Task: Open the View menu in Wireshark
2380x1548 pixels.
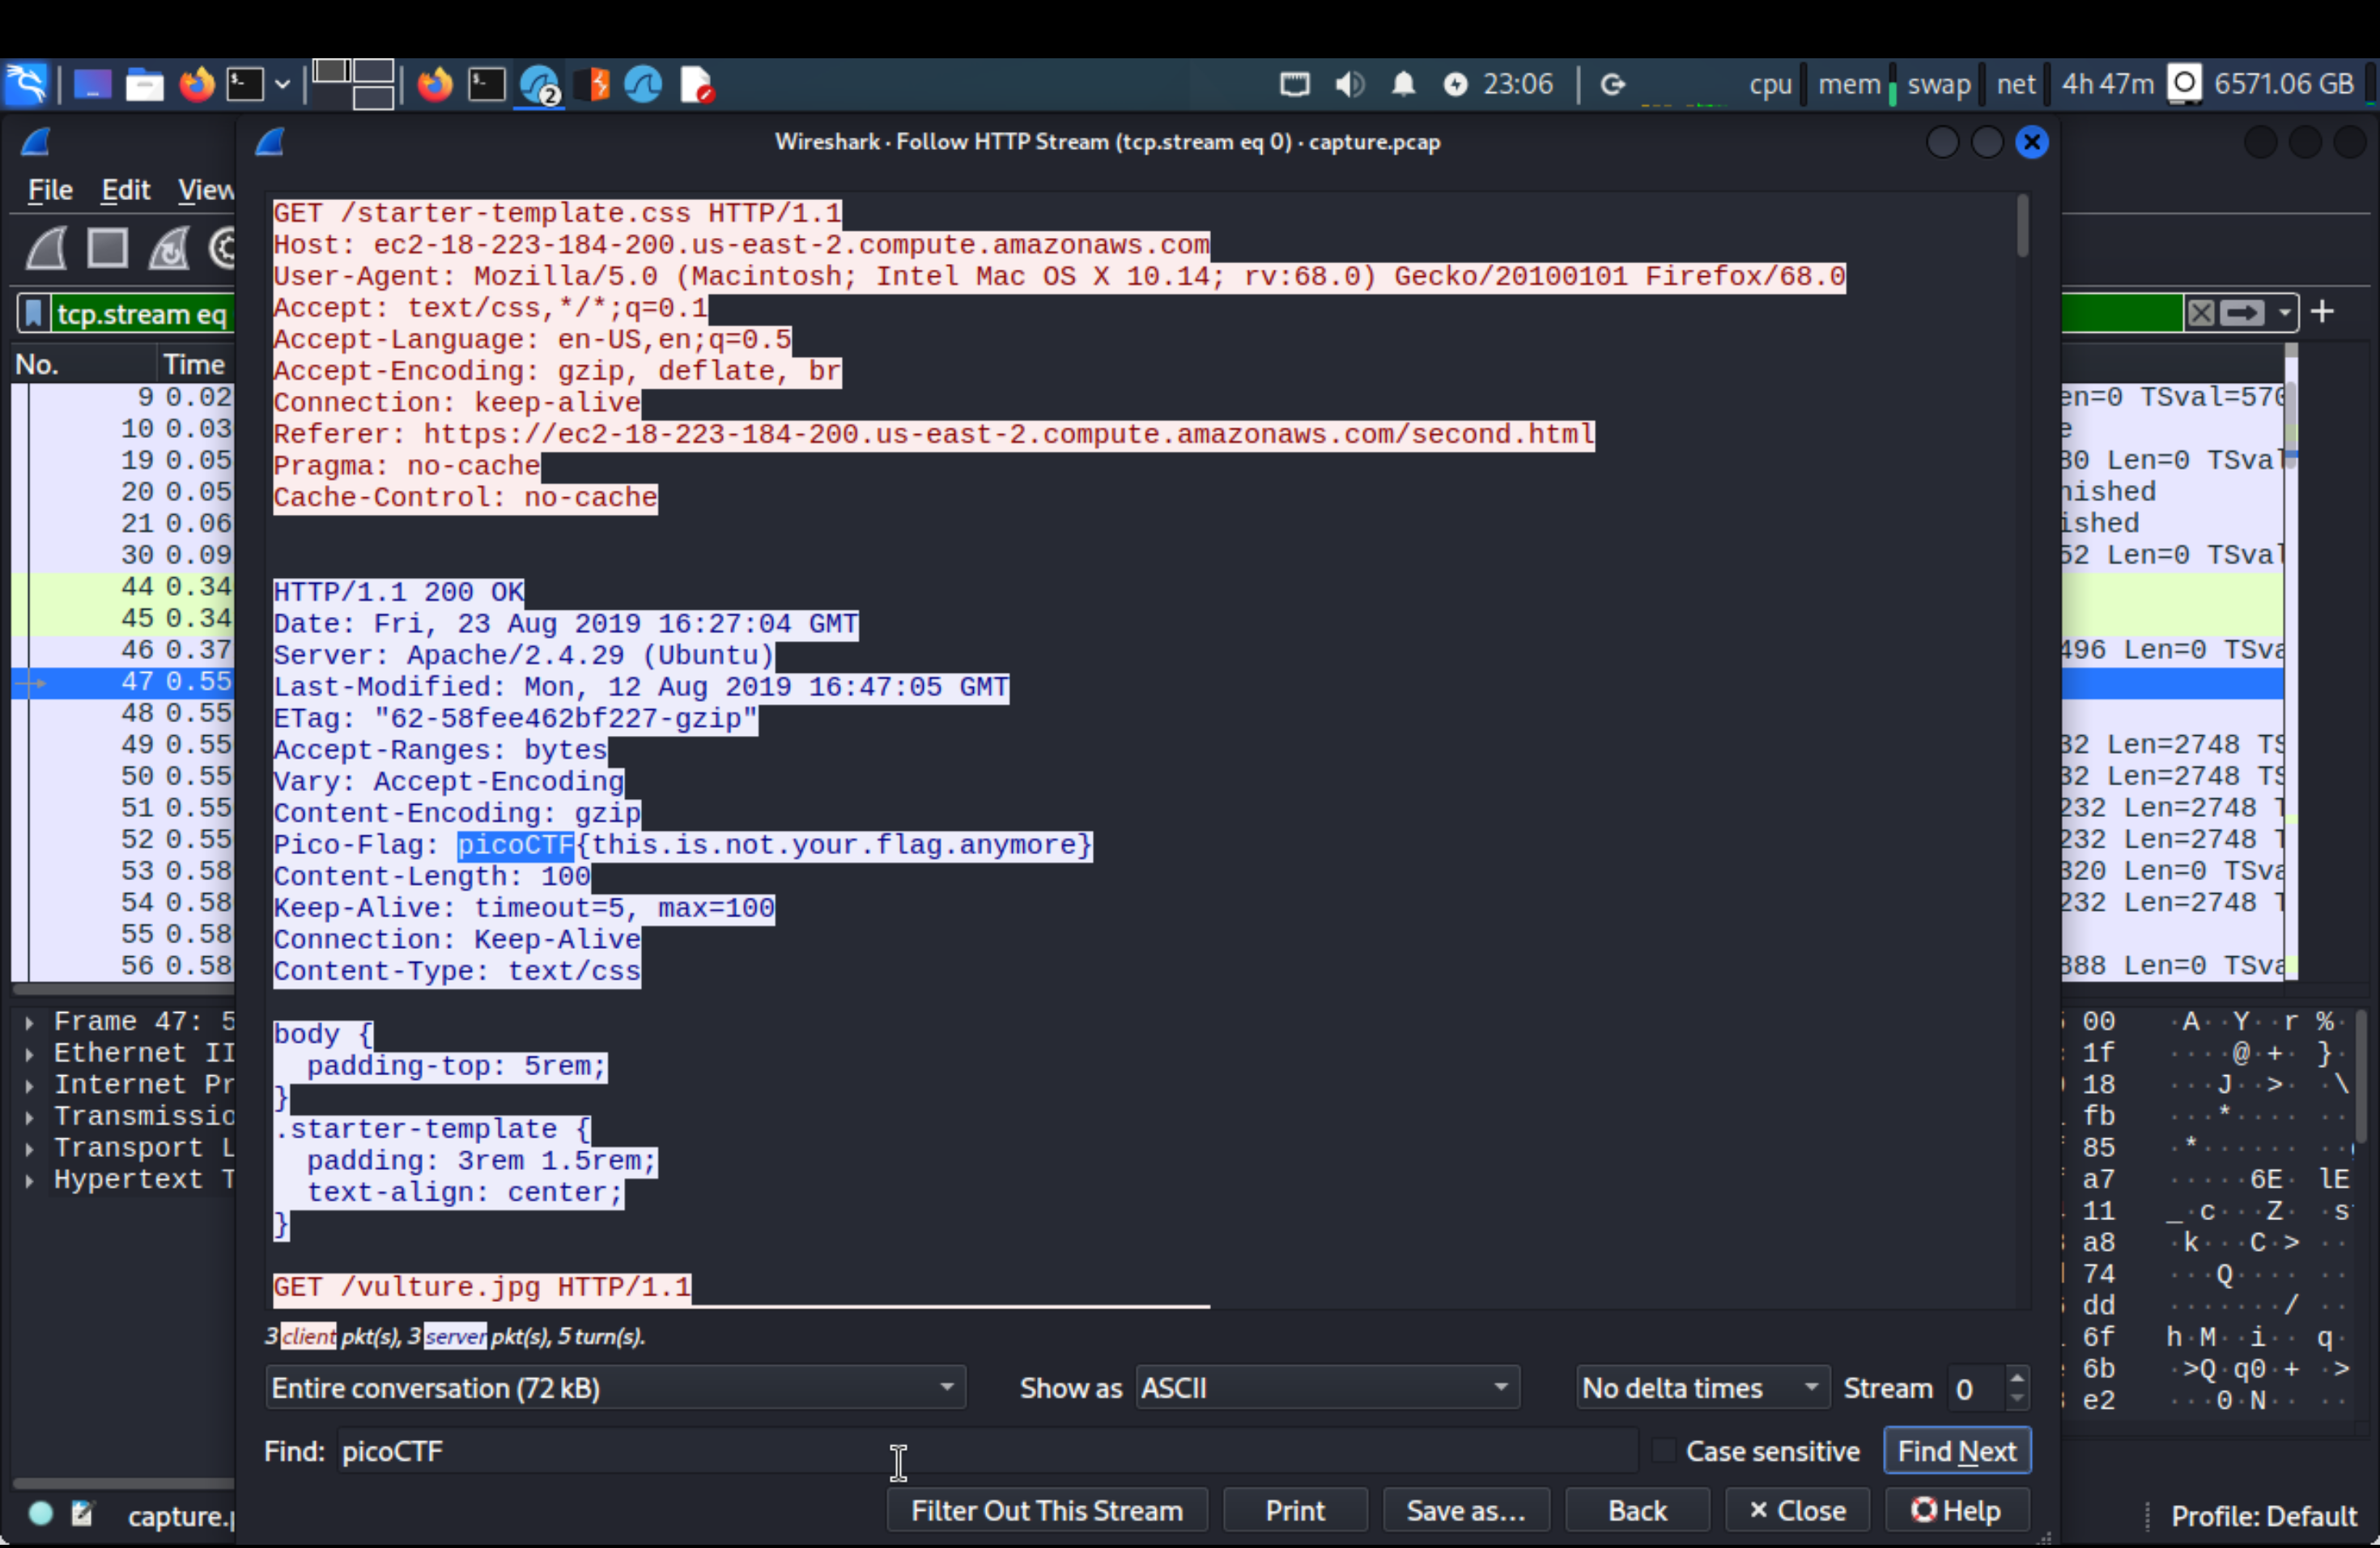Action: (206, 189)
